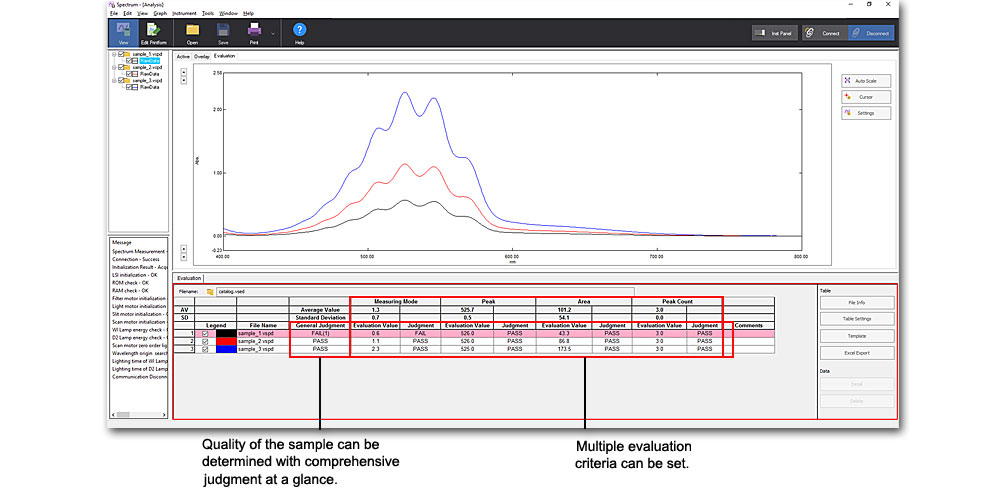Switch to the Overlay tab
1000x500 pixels.
point(202,56)
